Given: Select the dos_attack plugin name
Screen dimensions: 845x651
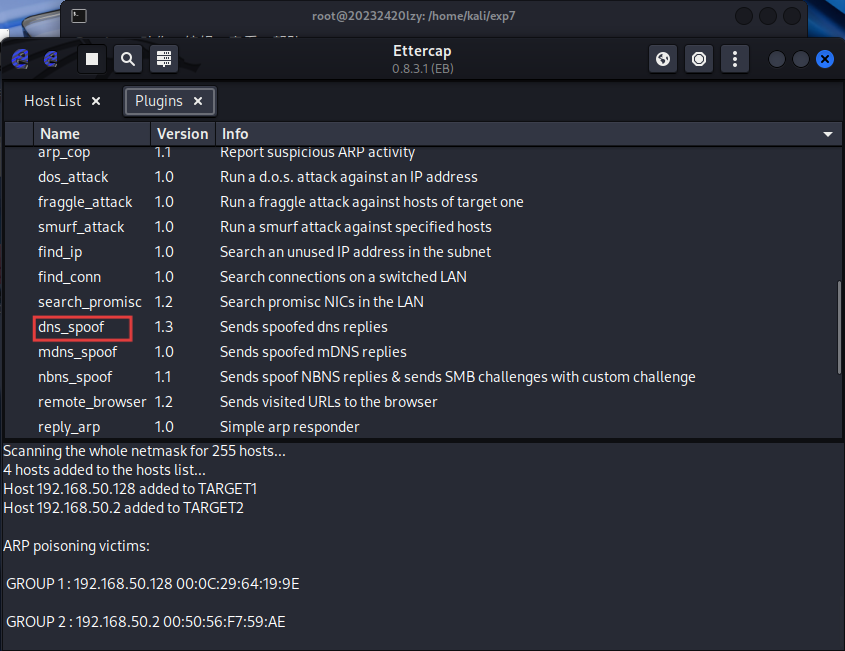Looking at the screenshot, I should coord(73,177).
